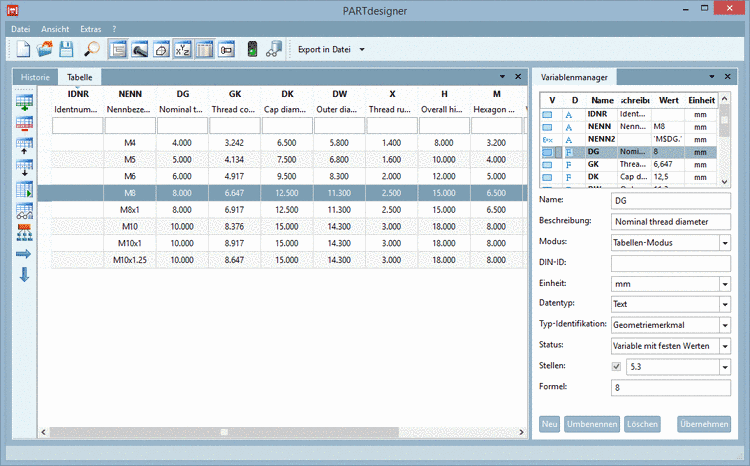Screen dimensions: 750x466
Task: Toggle the XYZ variables view button
Action: tap(183, 49)
